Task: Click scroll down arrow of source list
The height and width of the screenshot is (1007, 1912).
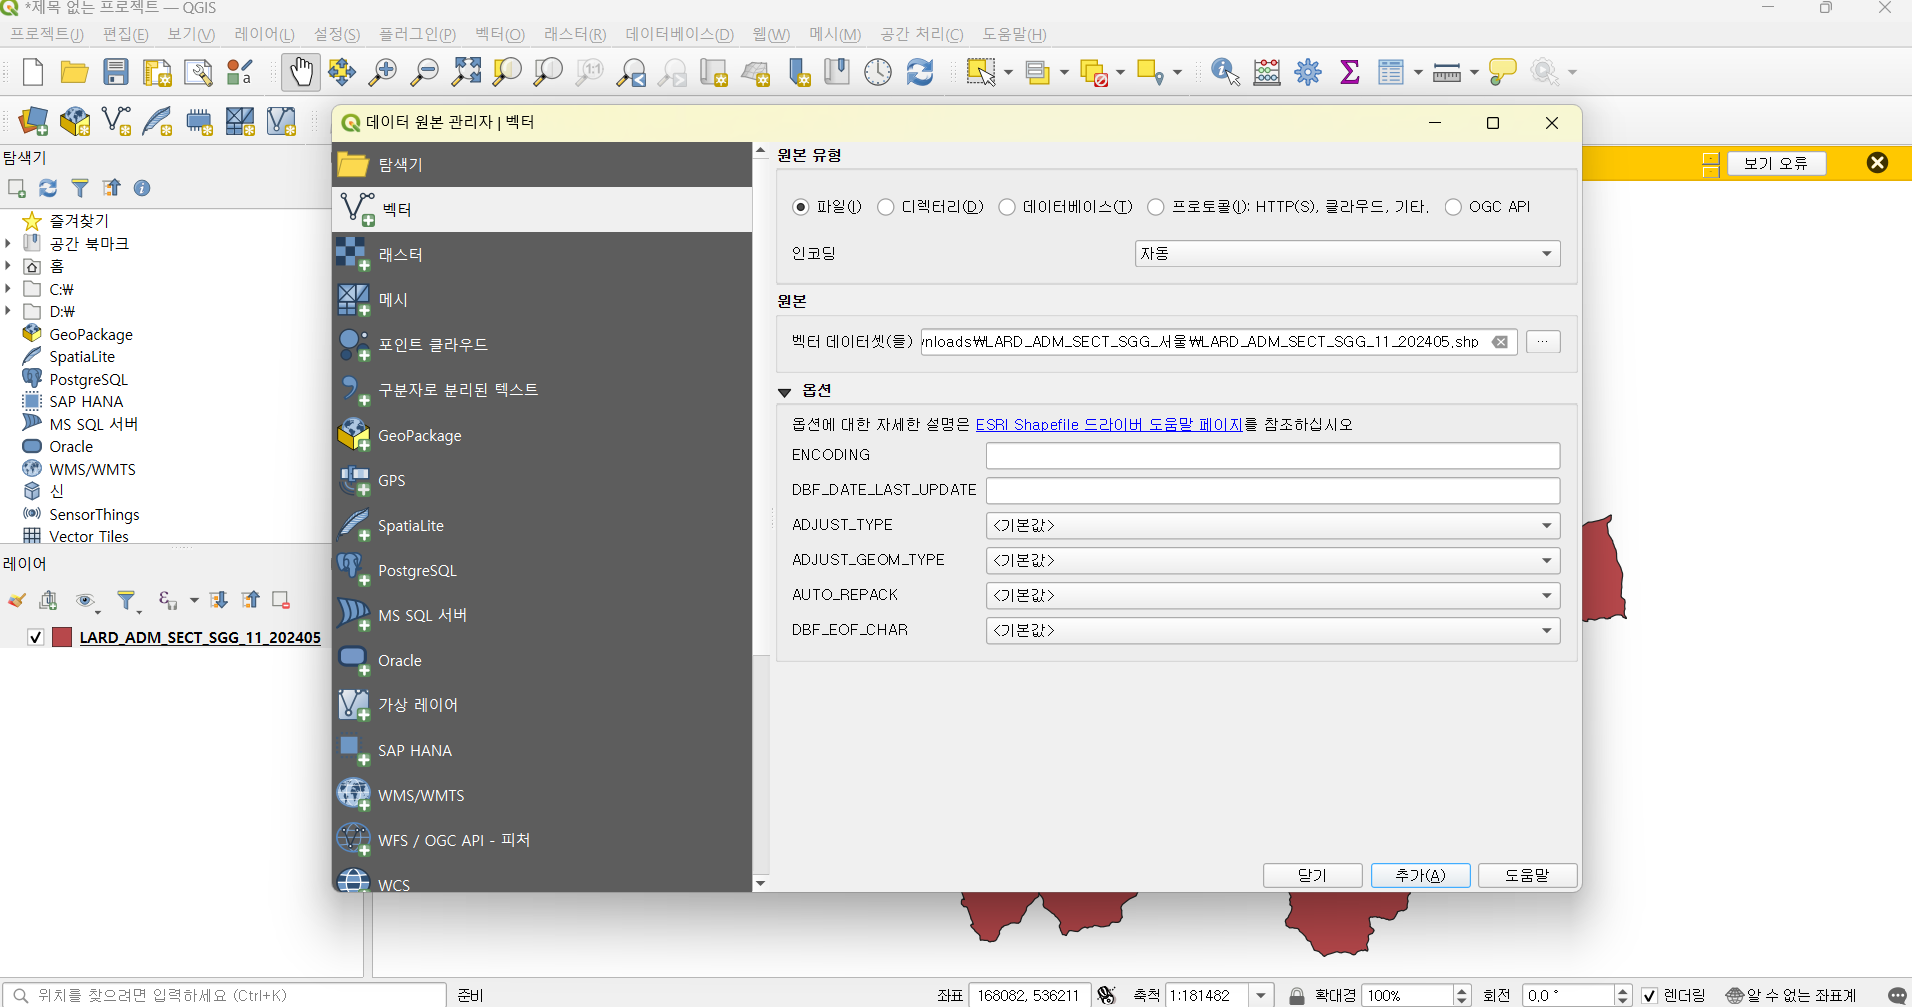Action: (760, 883)
